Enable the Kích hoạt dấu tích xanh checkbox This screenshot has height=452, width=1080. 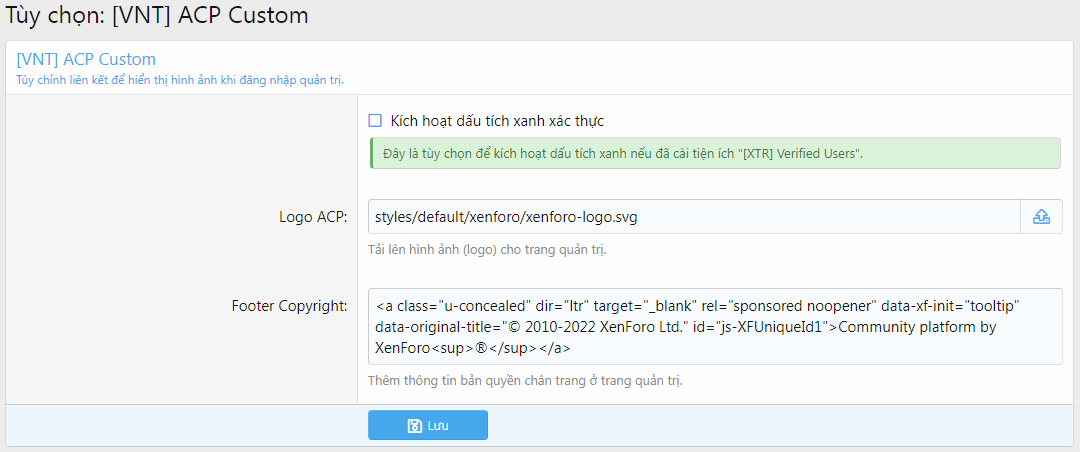[376, 121]
